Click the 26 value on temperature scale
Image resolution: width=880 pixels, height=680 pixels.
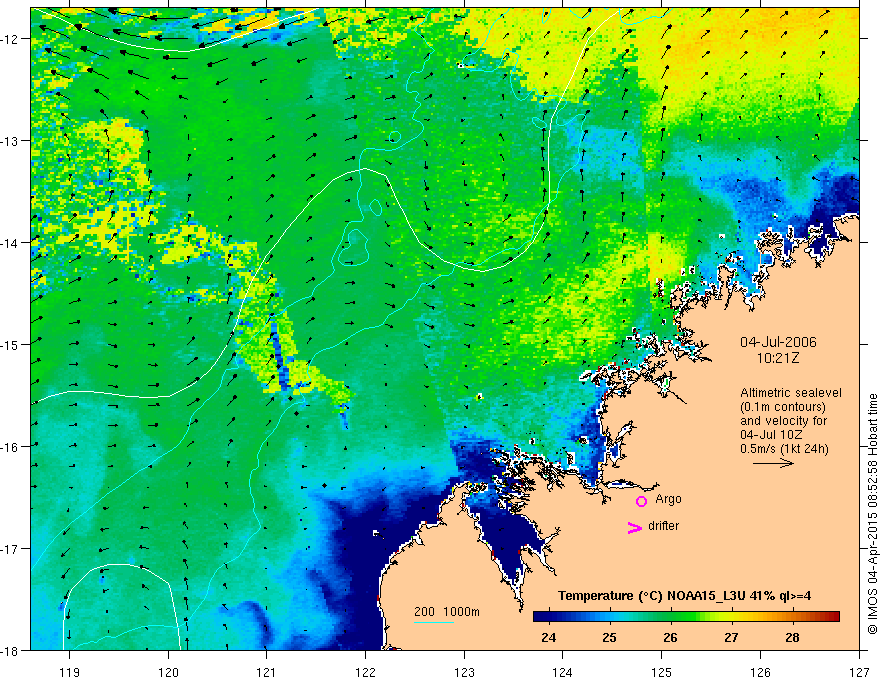[x=670, y=637]
